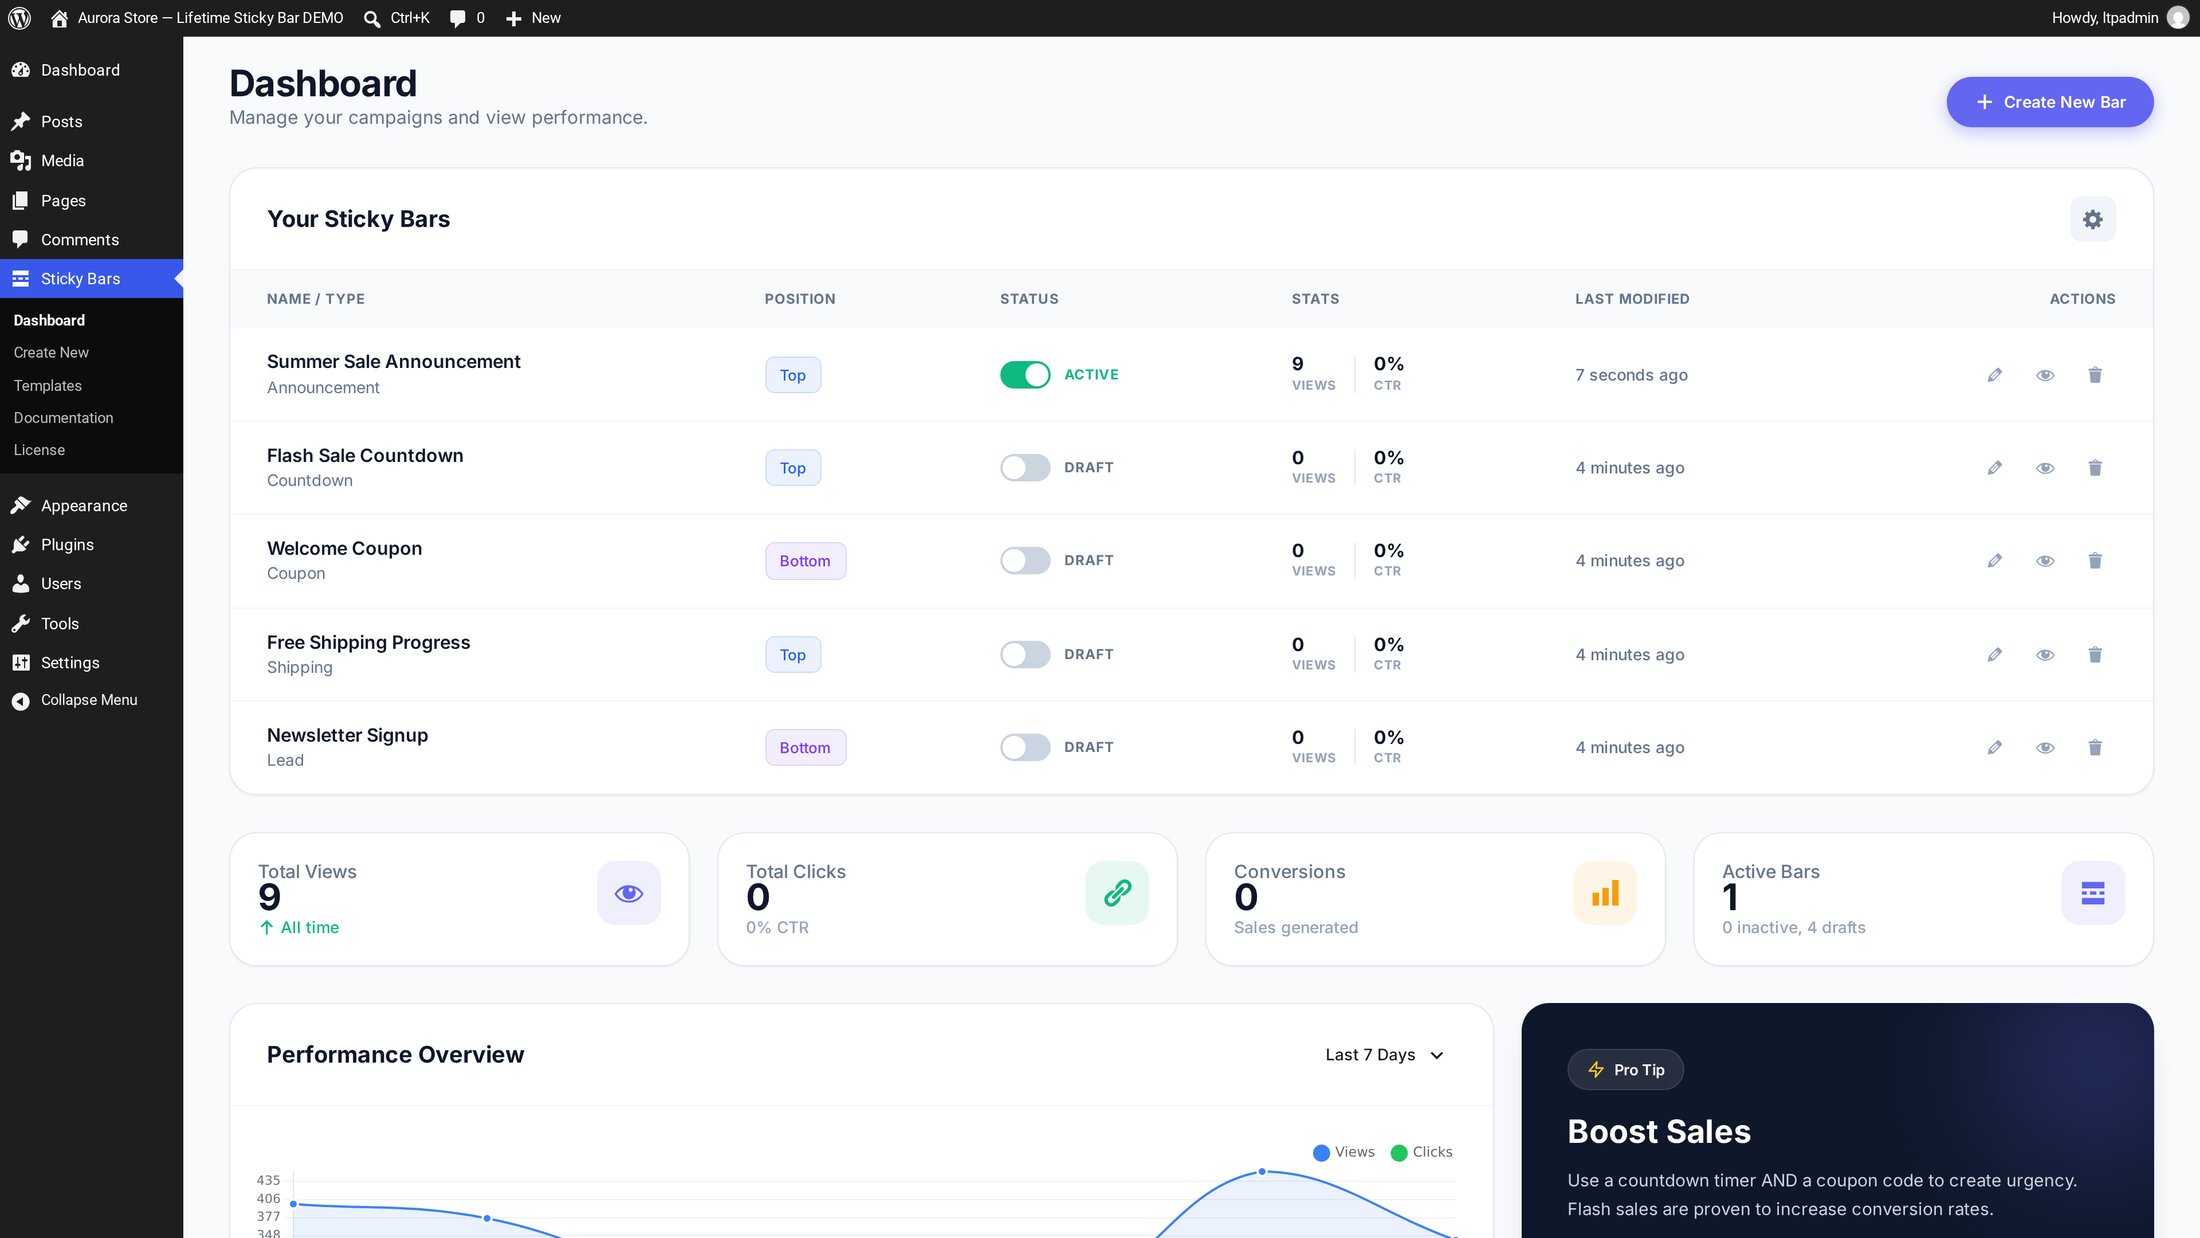Image resolution: width=2200 pixels, height=1238 pixels.
Task: Delete the Free Shipping Progress bar
Action: [x=2095, y=655]
